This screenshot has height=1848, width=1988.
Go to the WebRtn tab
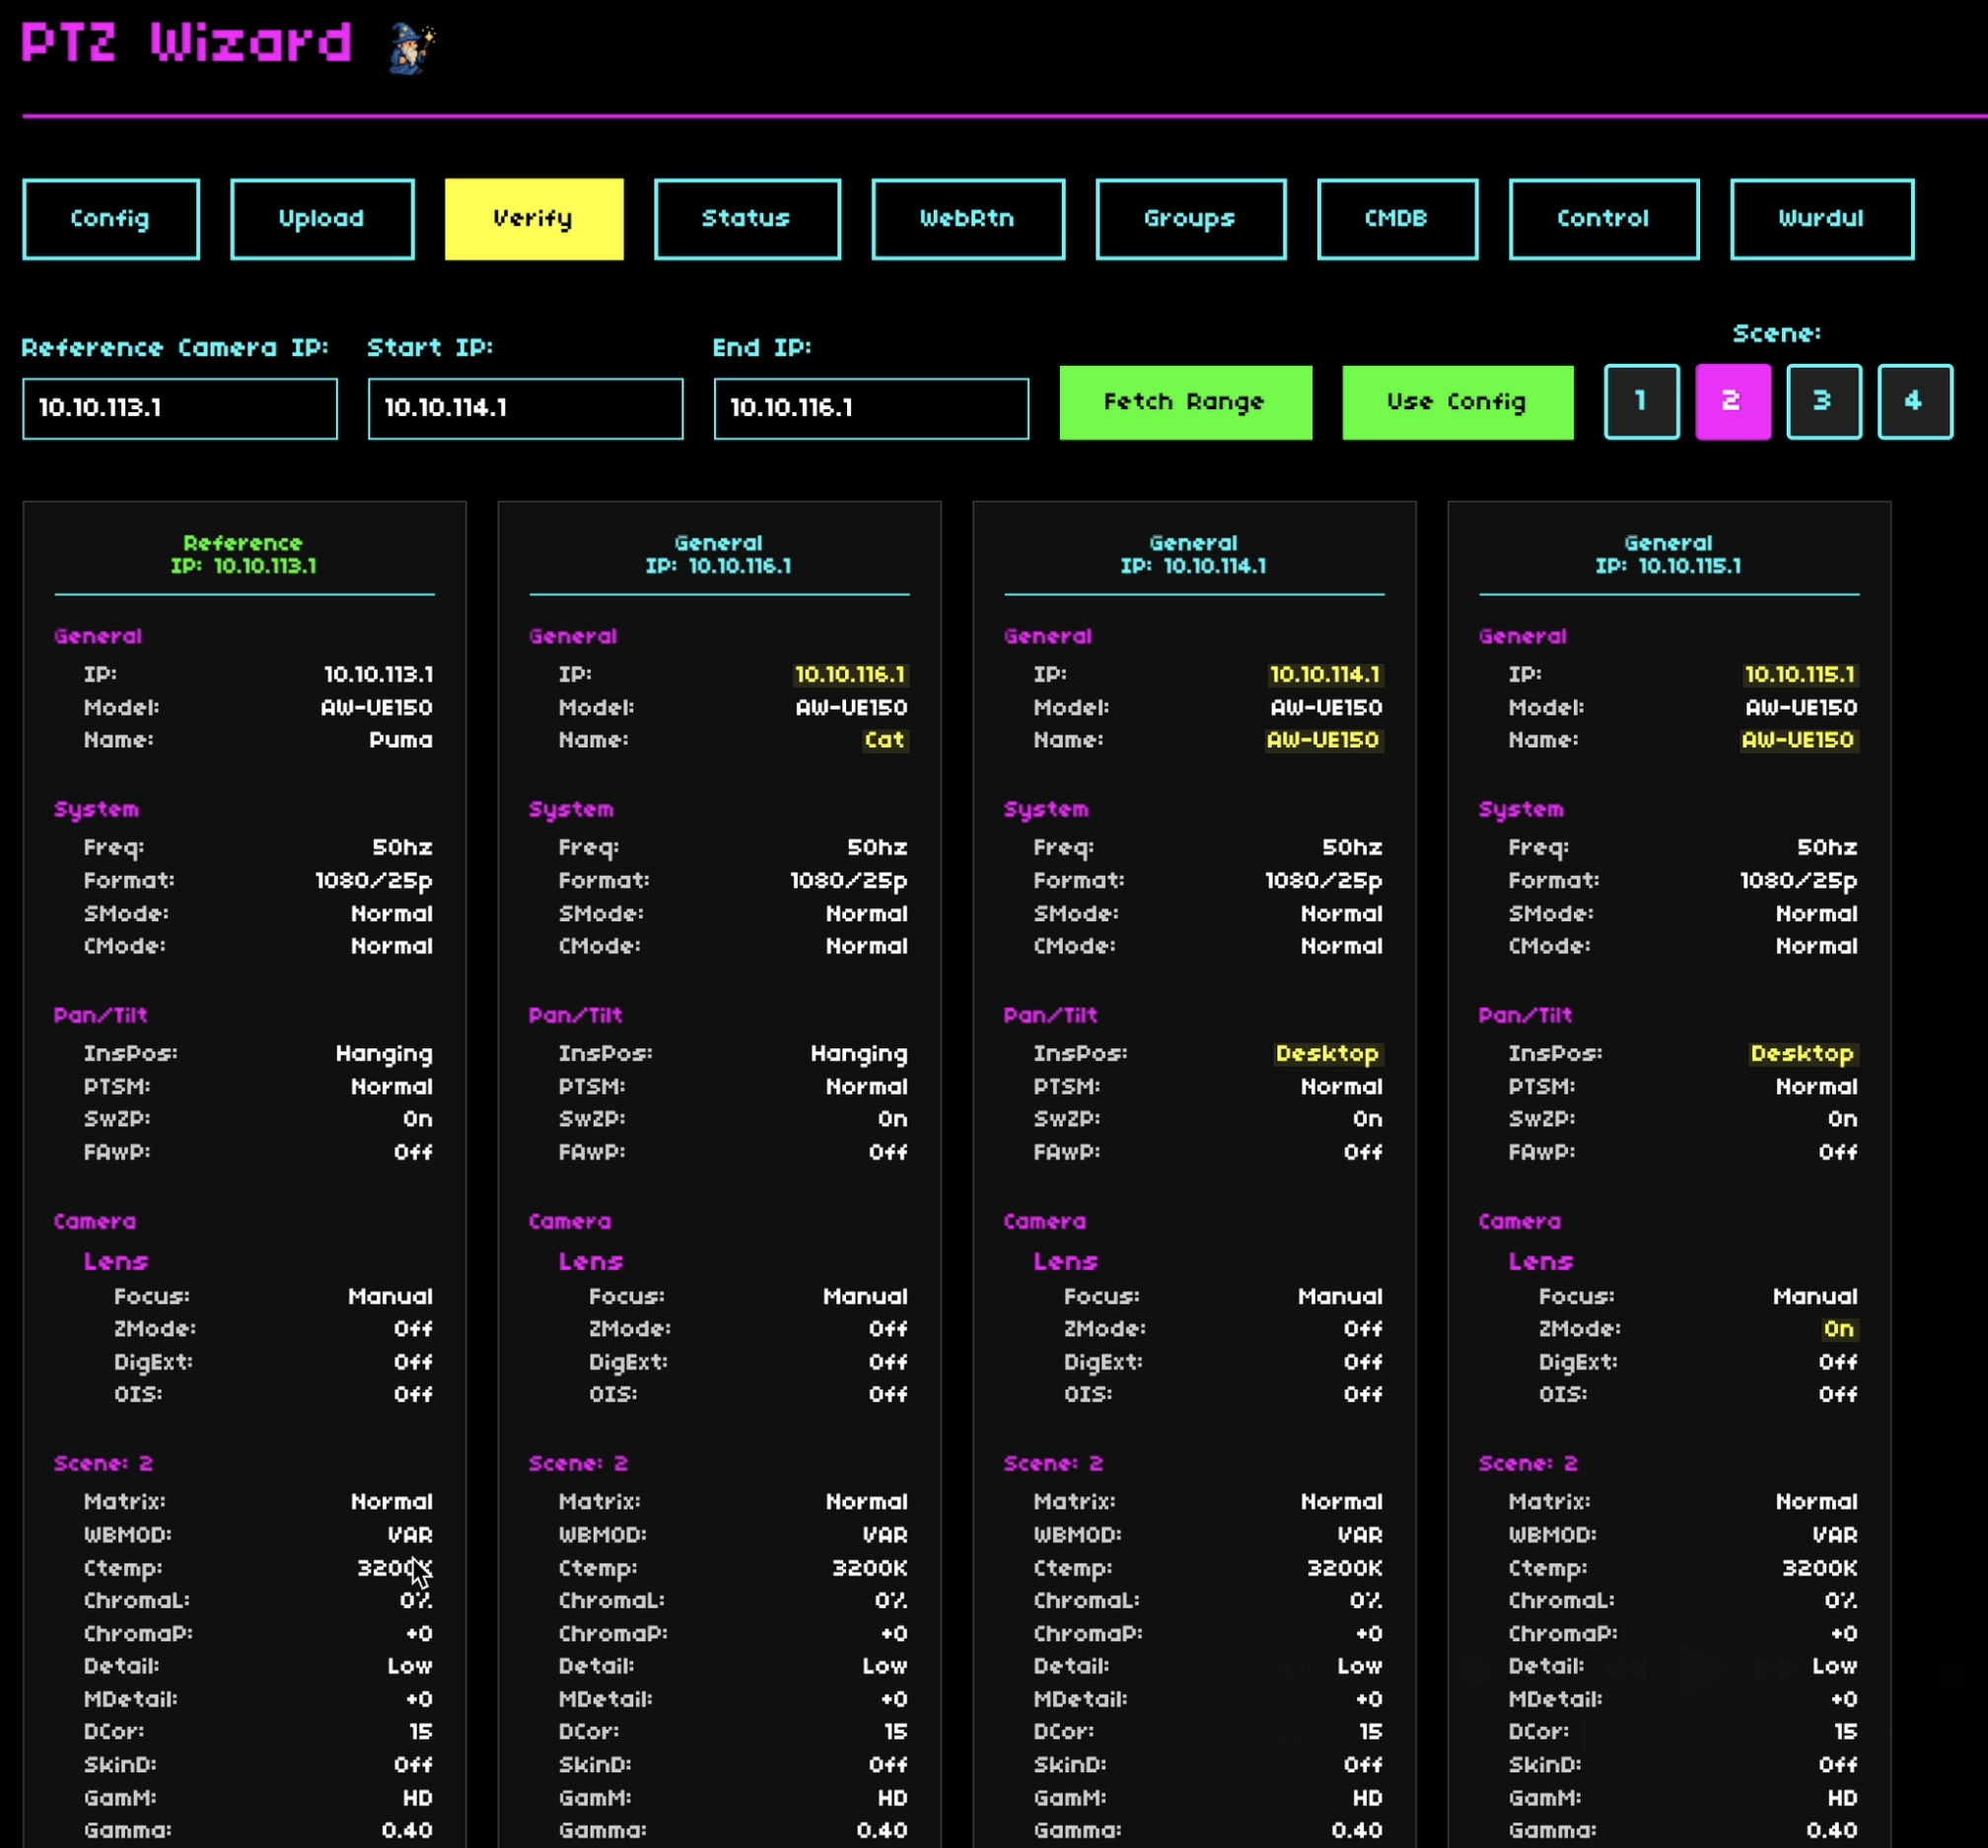[968, 219]
